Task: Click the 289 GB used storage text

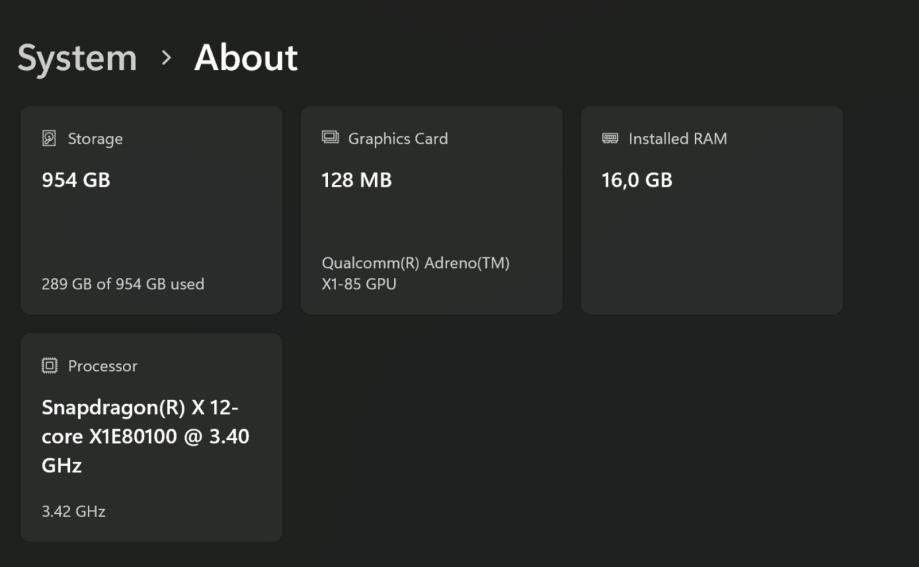Action: point(123,284)
